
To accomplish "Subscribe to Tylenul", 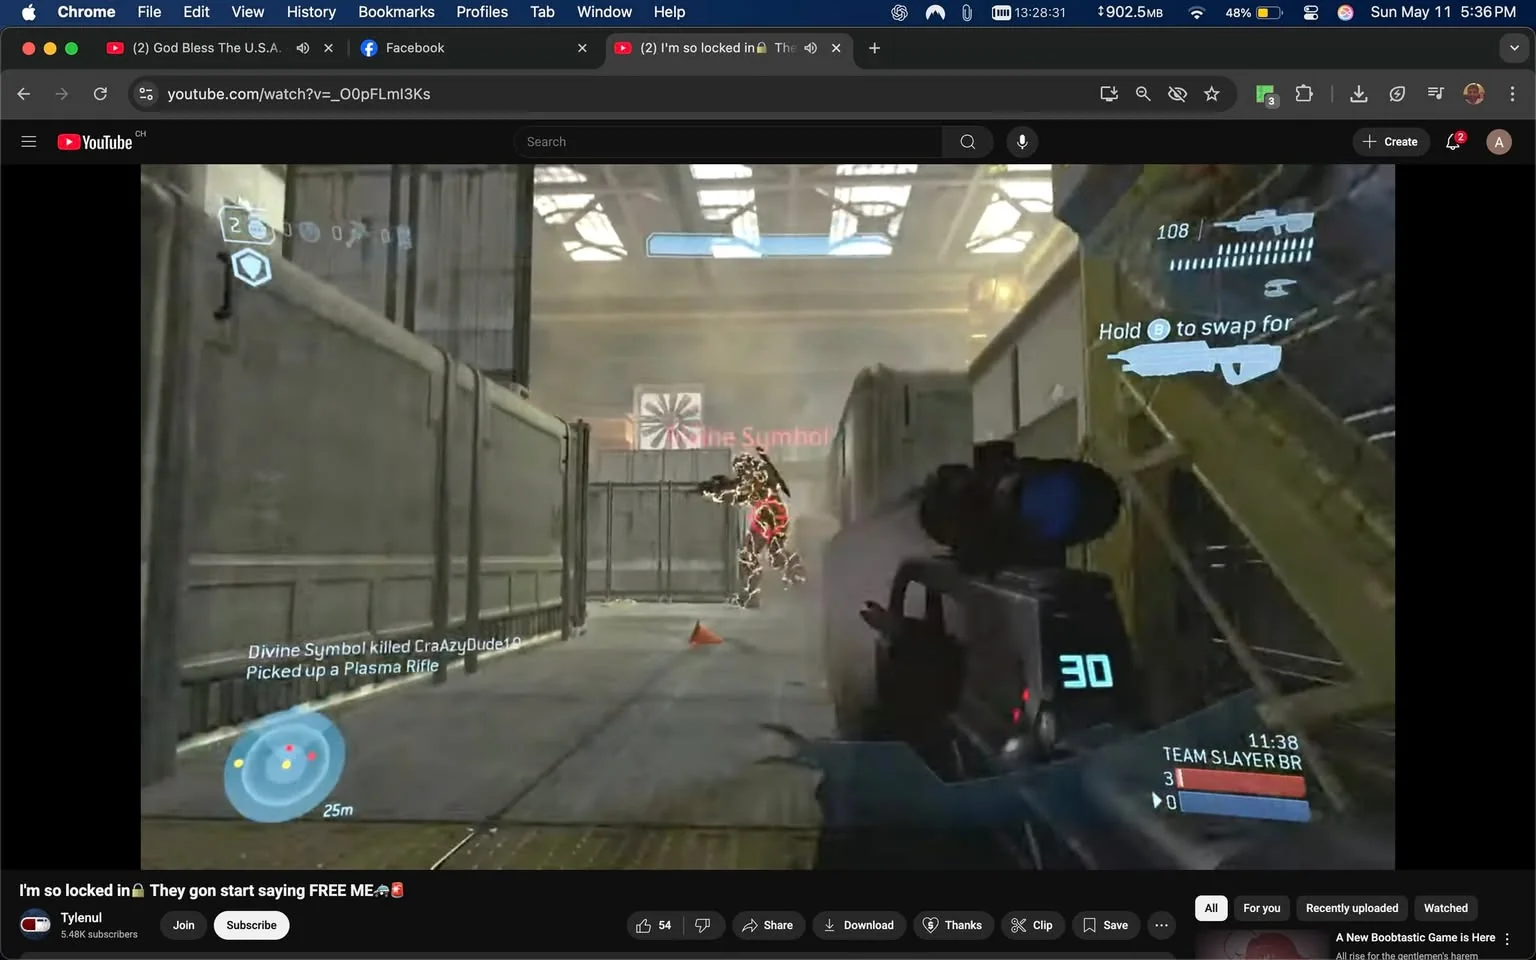I will [x=251, y=925].
